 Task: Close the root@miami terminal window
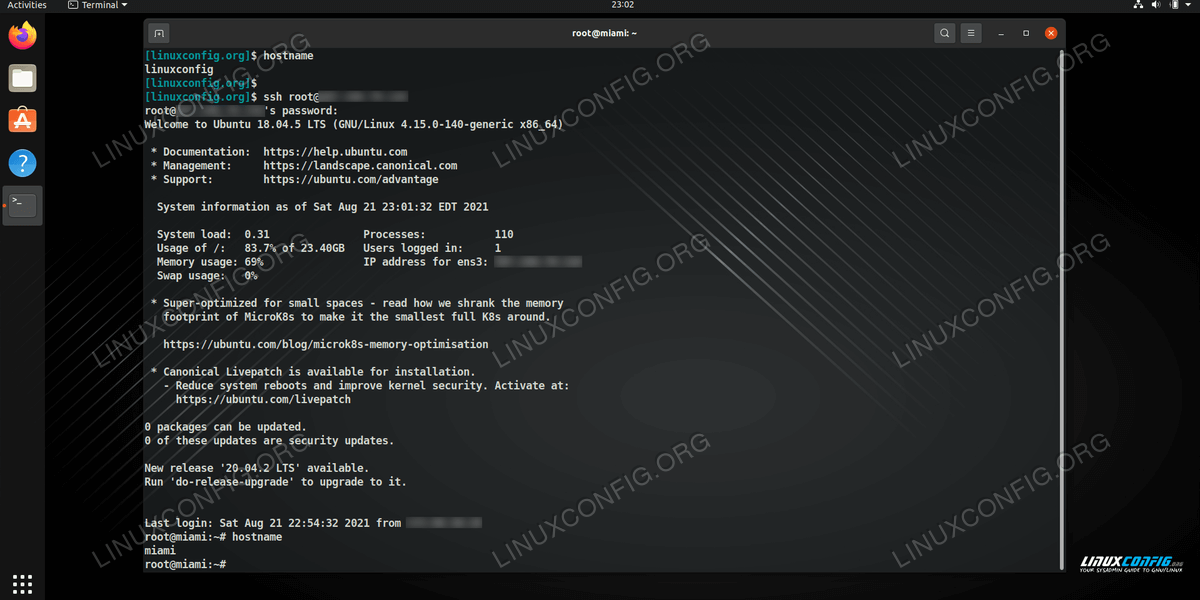point(1051,33)
